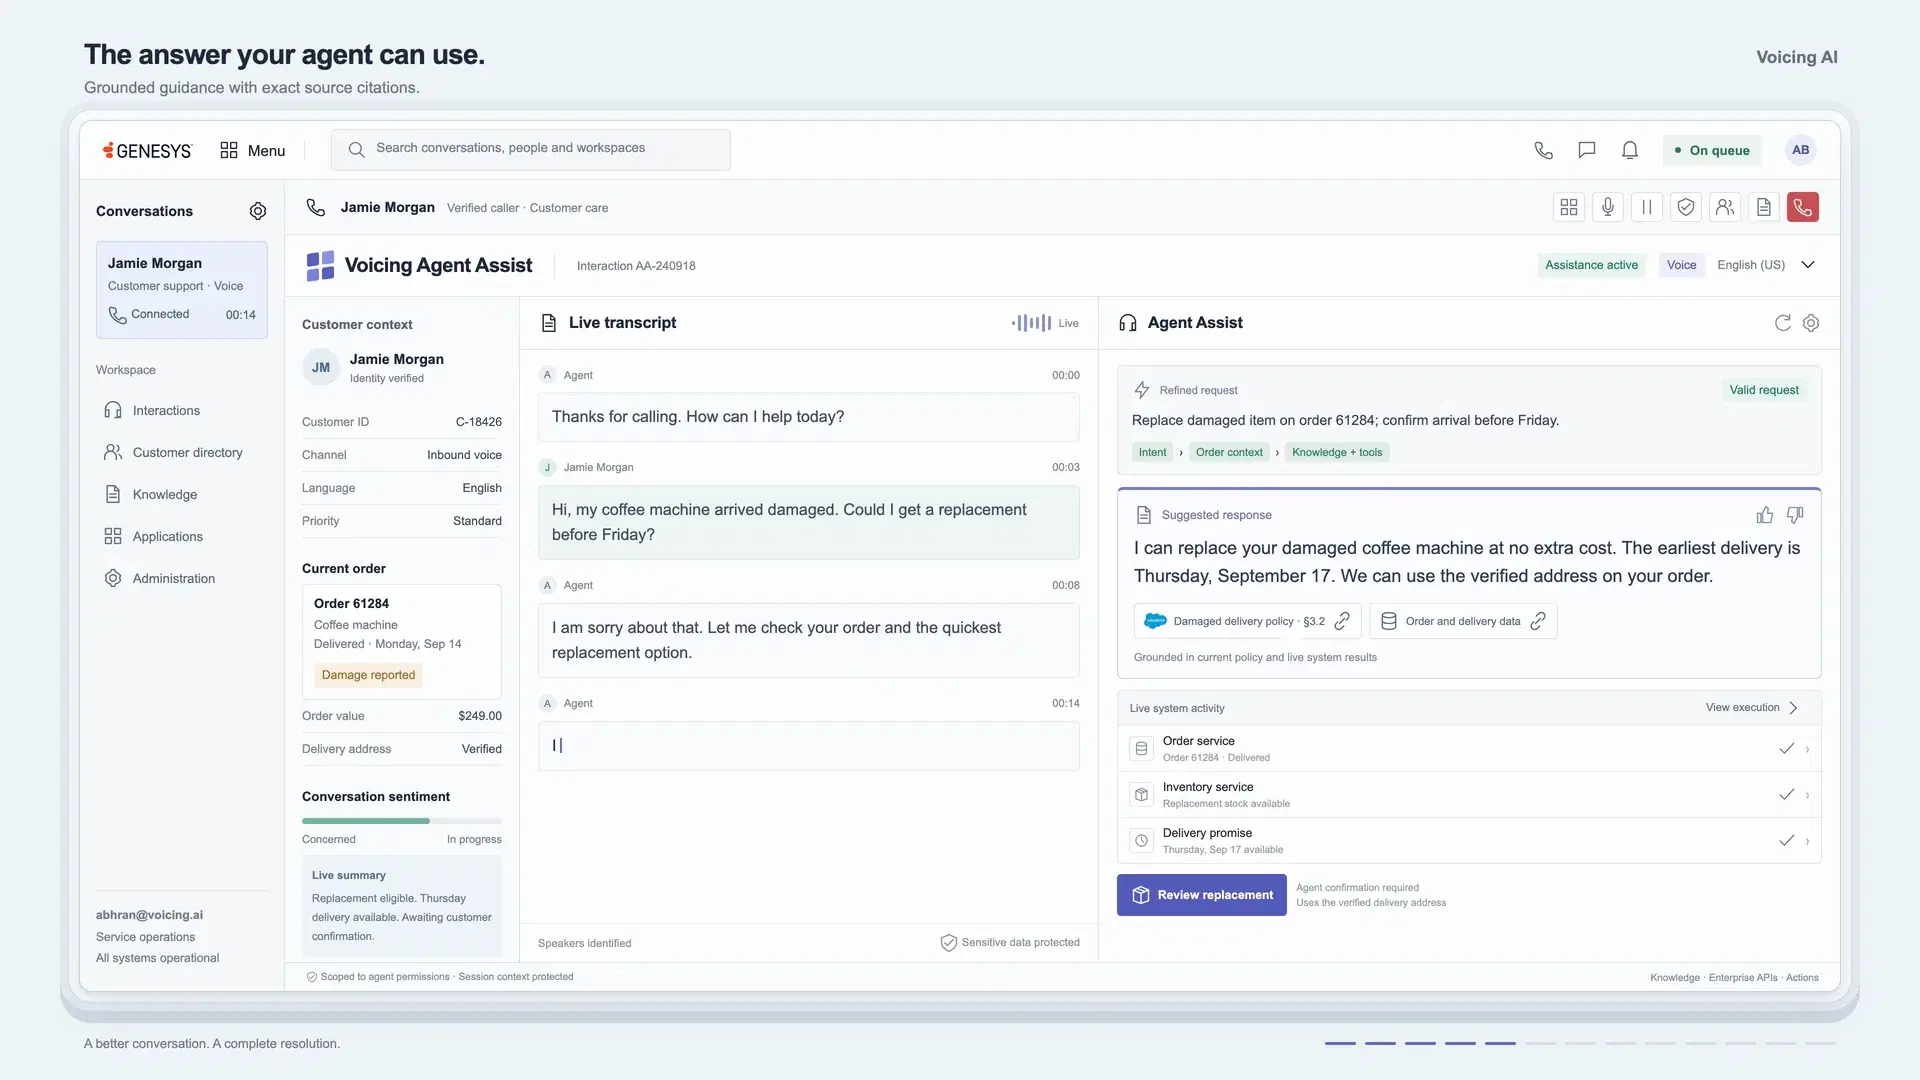Image resolution: width=1920 pixels, height=1080 pixels.
Task: Click the add participants people icon
Action: (1725, 207)
